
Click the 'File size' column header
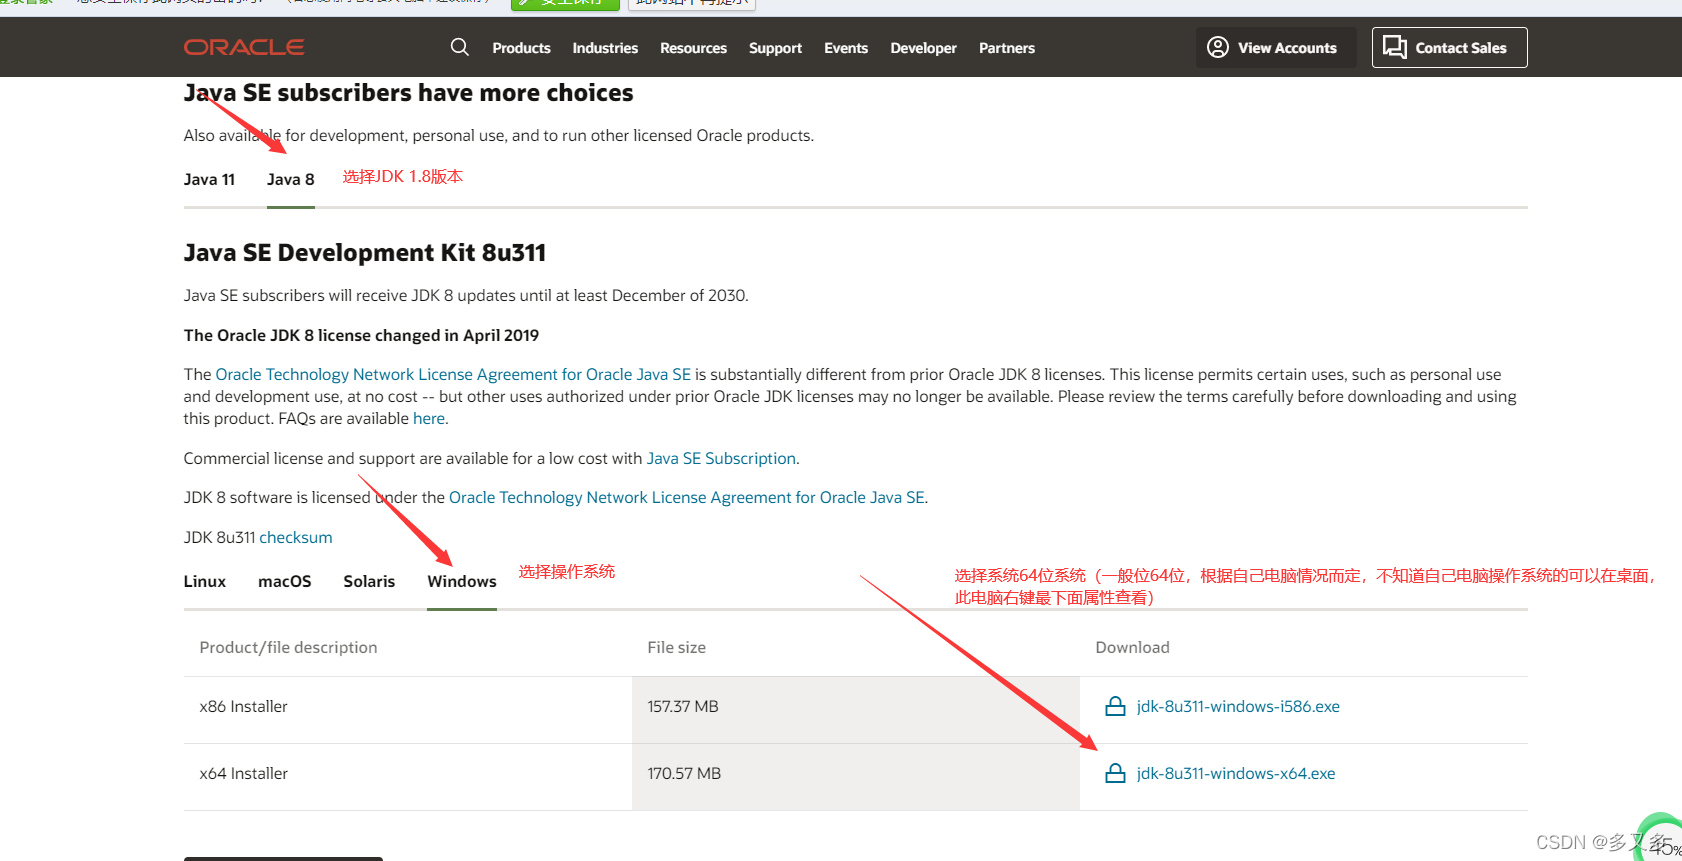pyautogui.click(x=677, y=648)
